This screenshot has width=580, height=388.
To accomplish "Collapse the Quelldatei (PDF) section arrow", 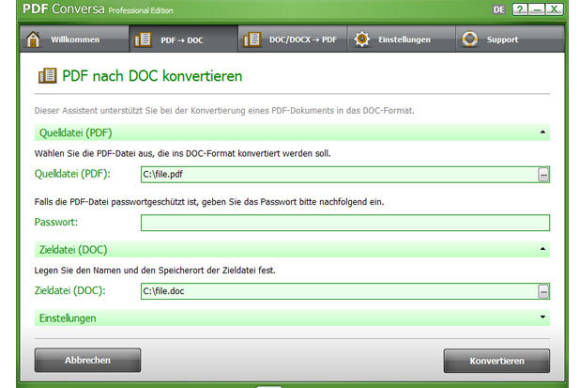I will (x=543, y=132).
